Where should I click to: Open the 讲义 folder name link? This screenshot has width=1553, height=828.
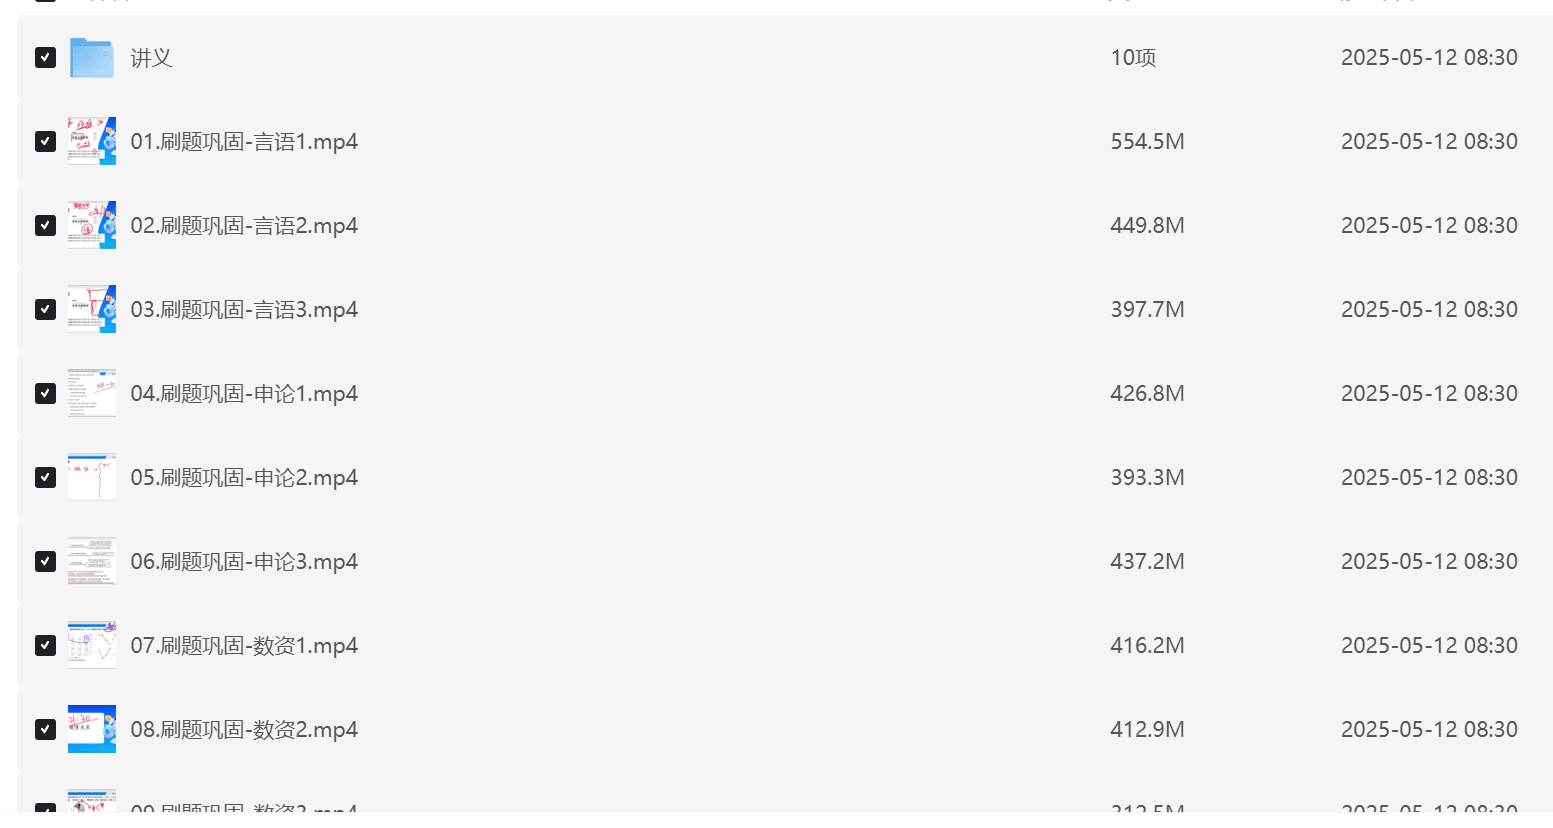point(152,58)
